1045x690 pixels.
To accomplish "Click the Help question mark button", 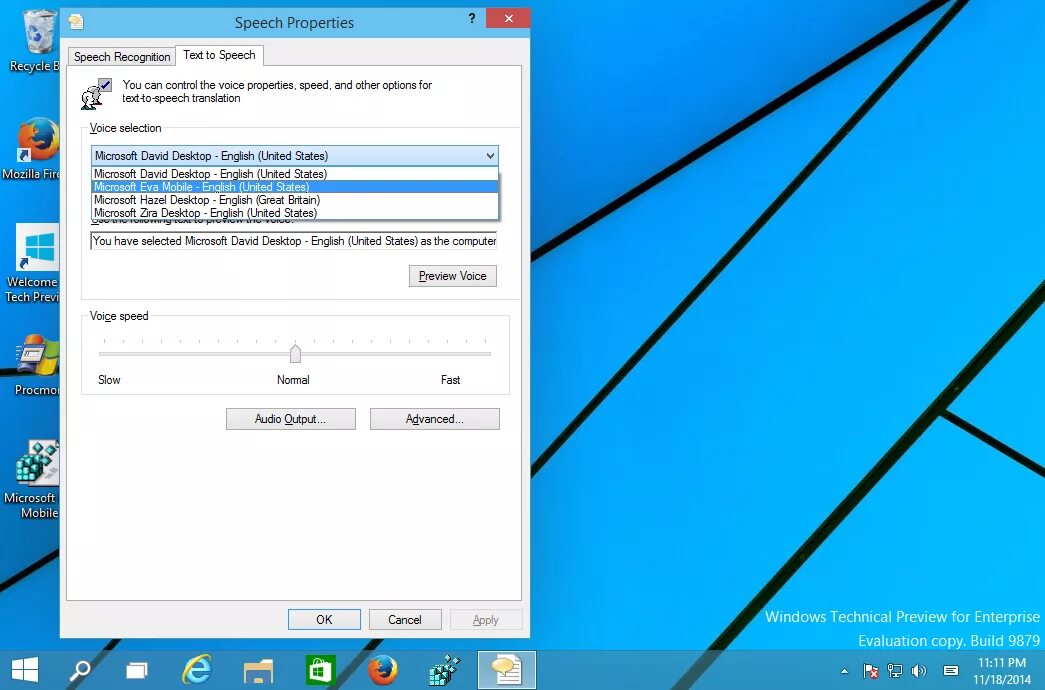I will (x=472, y=18).
